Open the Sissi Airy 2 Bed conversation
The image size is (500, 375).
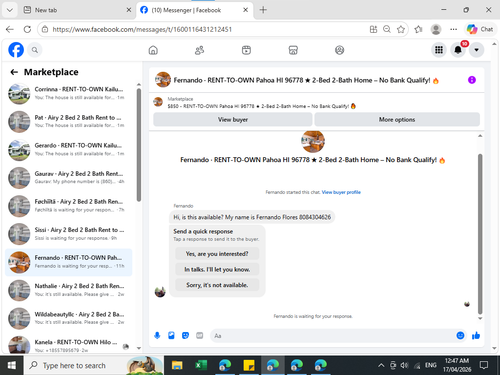[68, 234]
